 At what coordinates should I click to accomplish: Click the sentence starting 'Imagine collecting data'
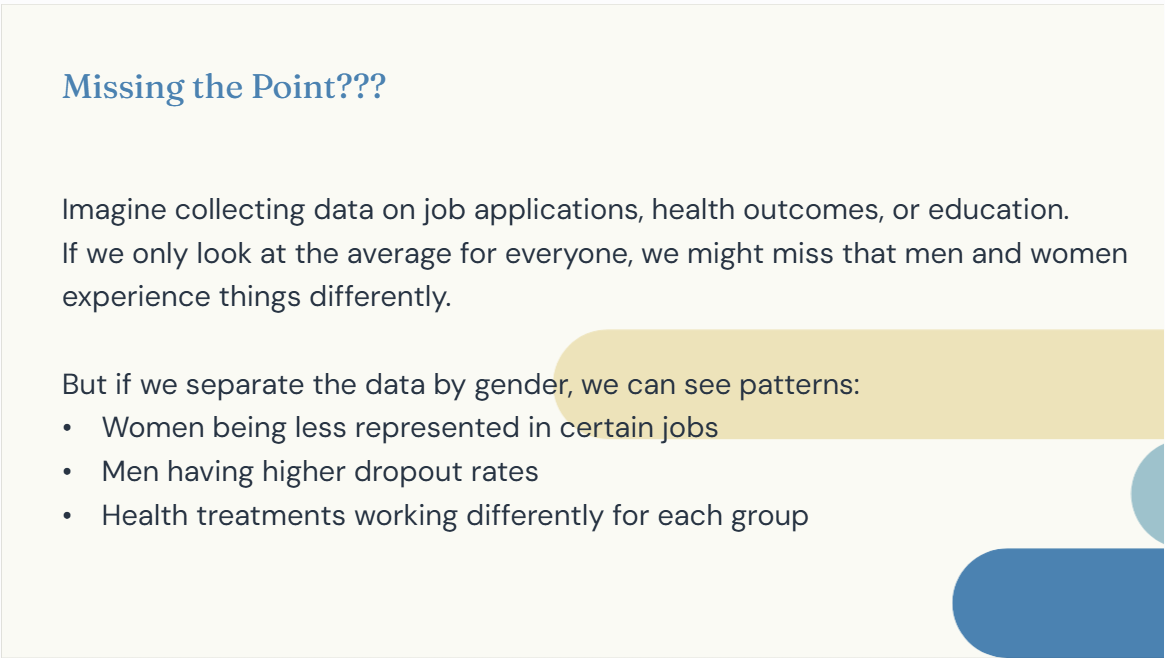tap(565, 209)
